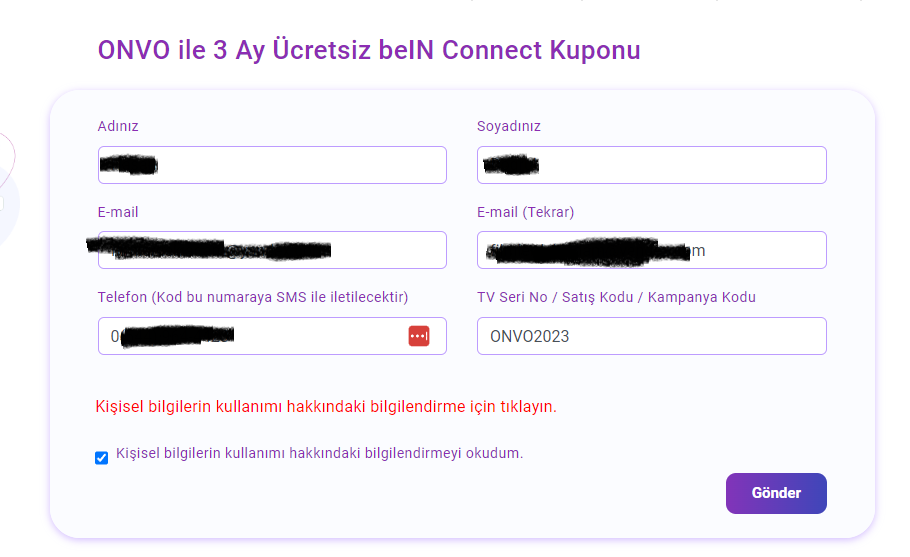
Task: Uncheck the personal data consent checkbox
Action: point(101,458)
